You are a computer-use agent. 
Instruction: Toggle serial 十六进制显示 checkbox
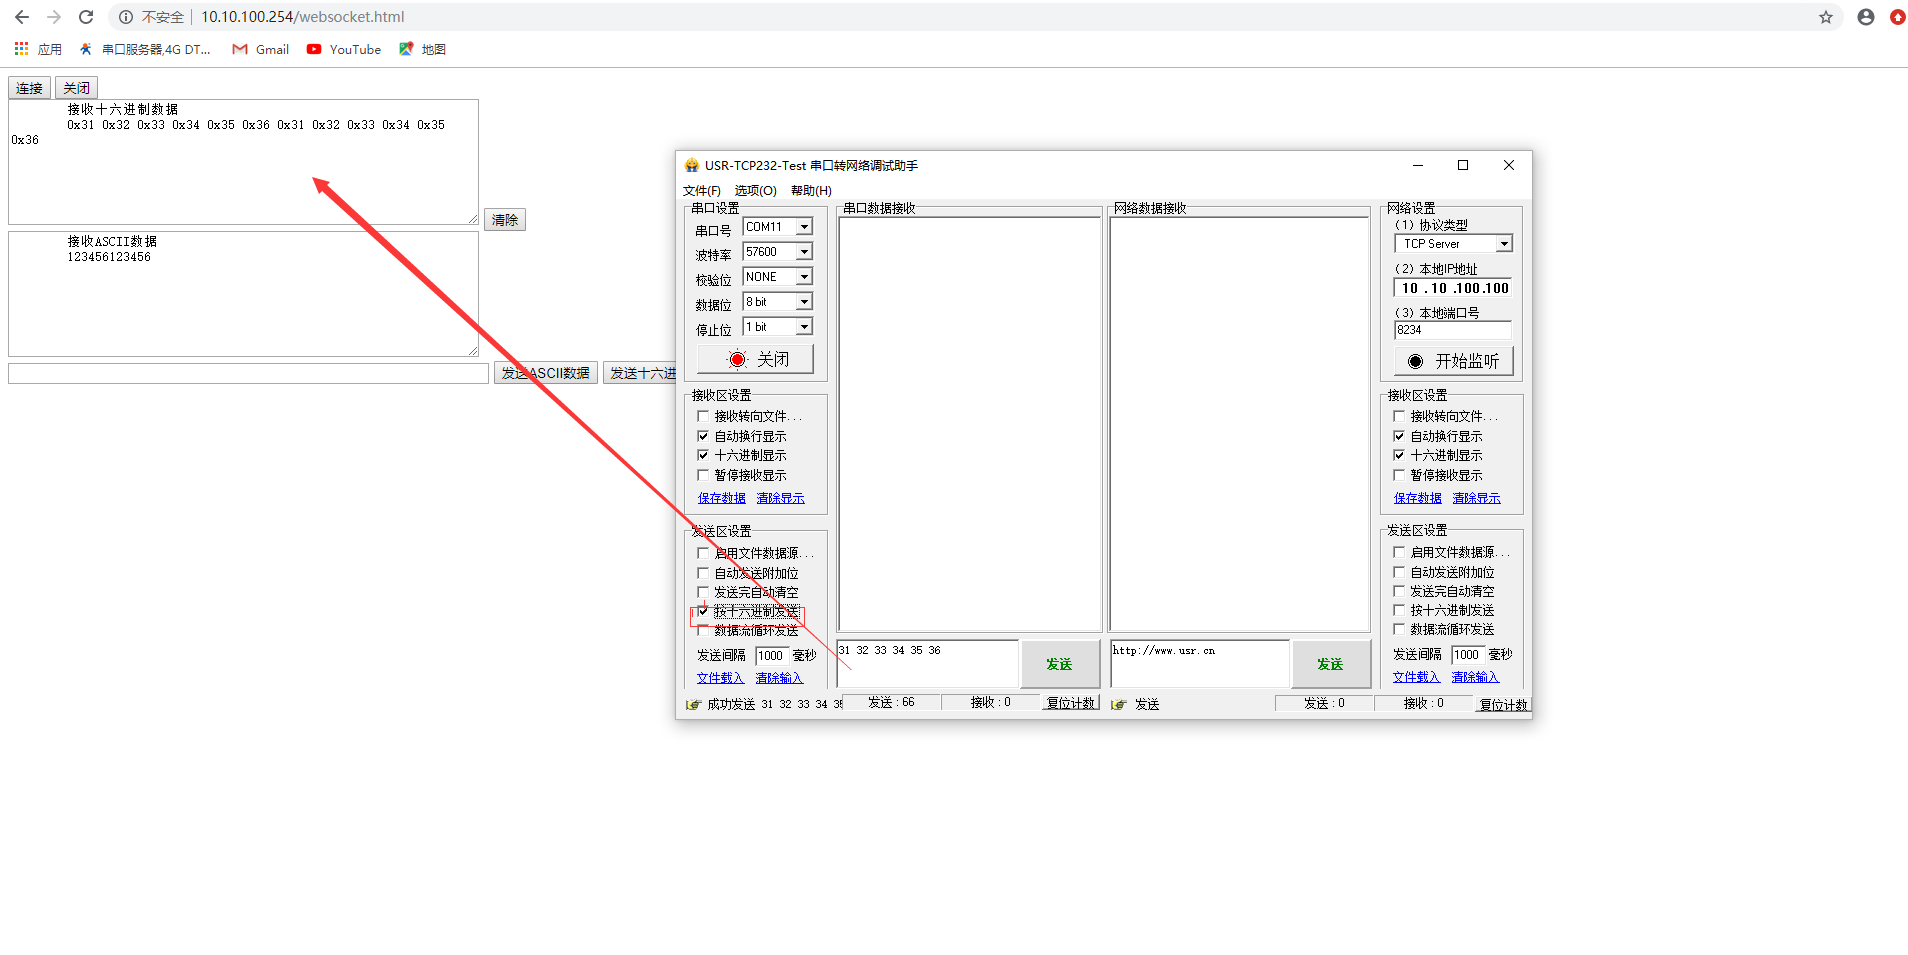703,455
